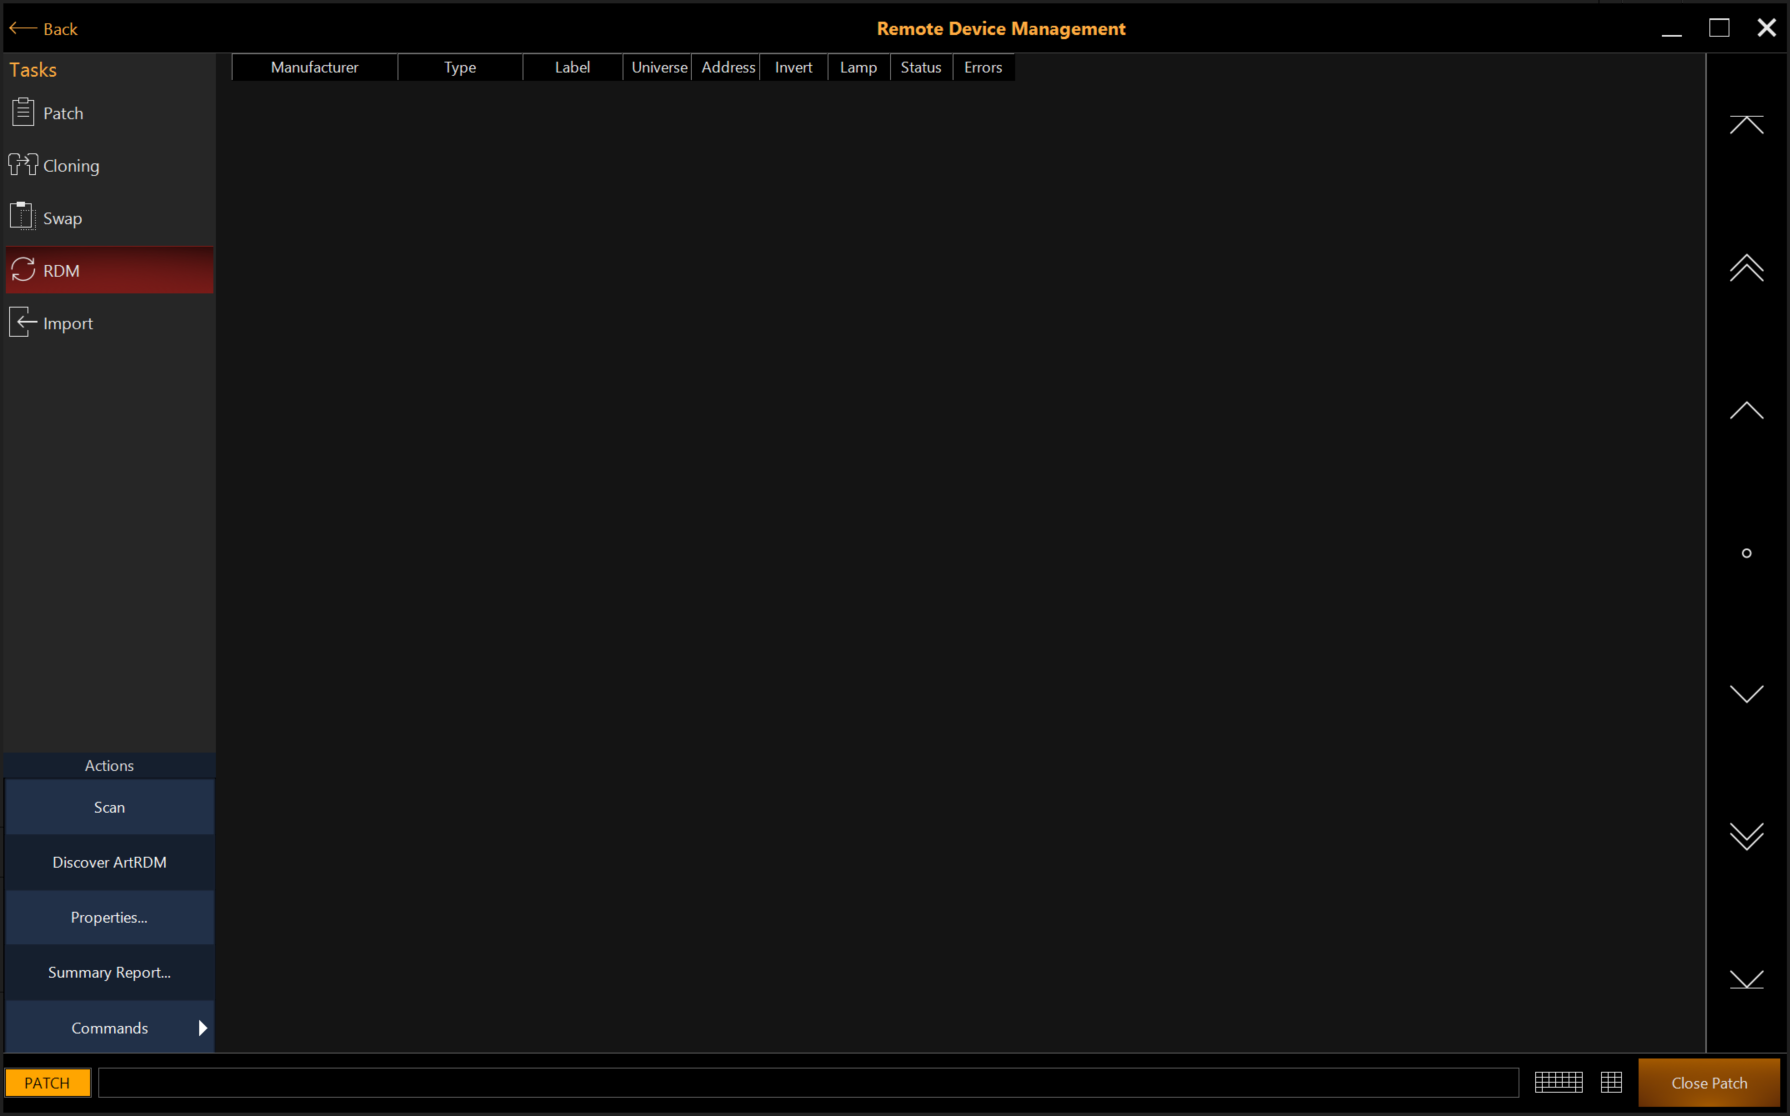The height and width of the screenshot is (1116, 1790).
Task: Click the Close Patch button
Action: point(1708,1083)
